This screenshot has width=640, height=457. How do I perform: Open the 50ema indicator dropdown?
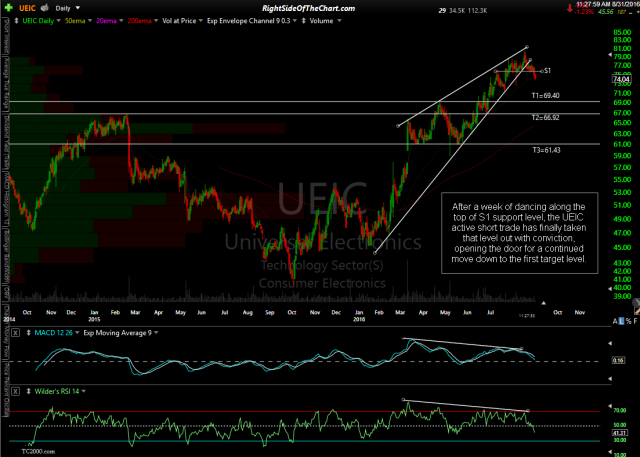(90, 21)
